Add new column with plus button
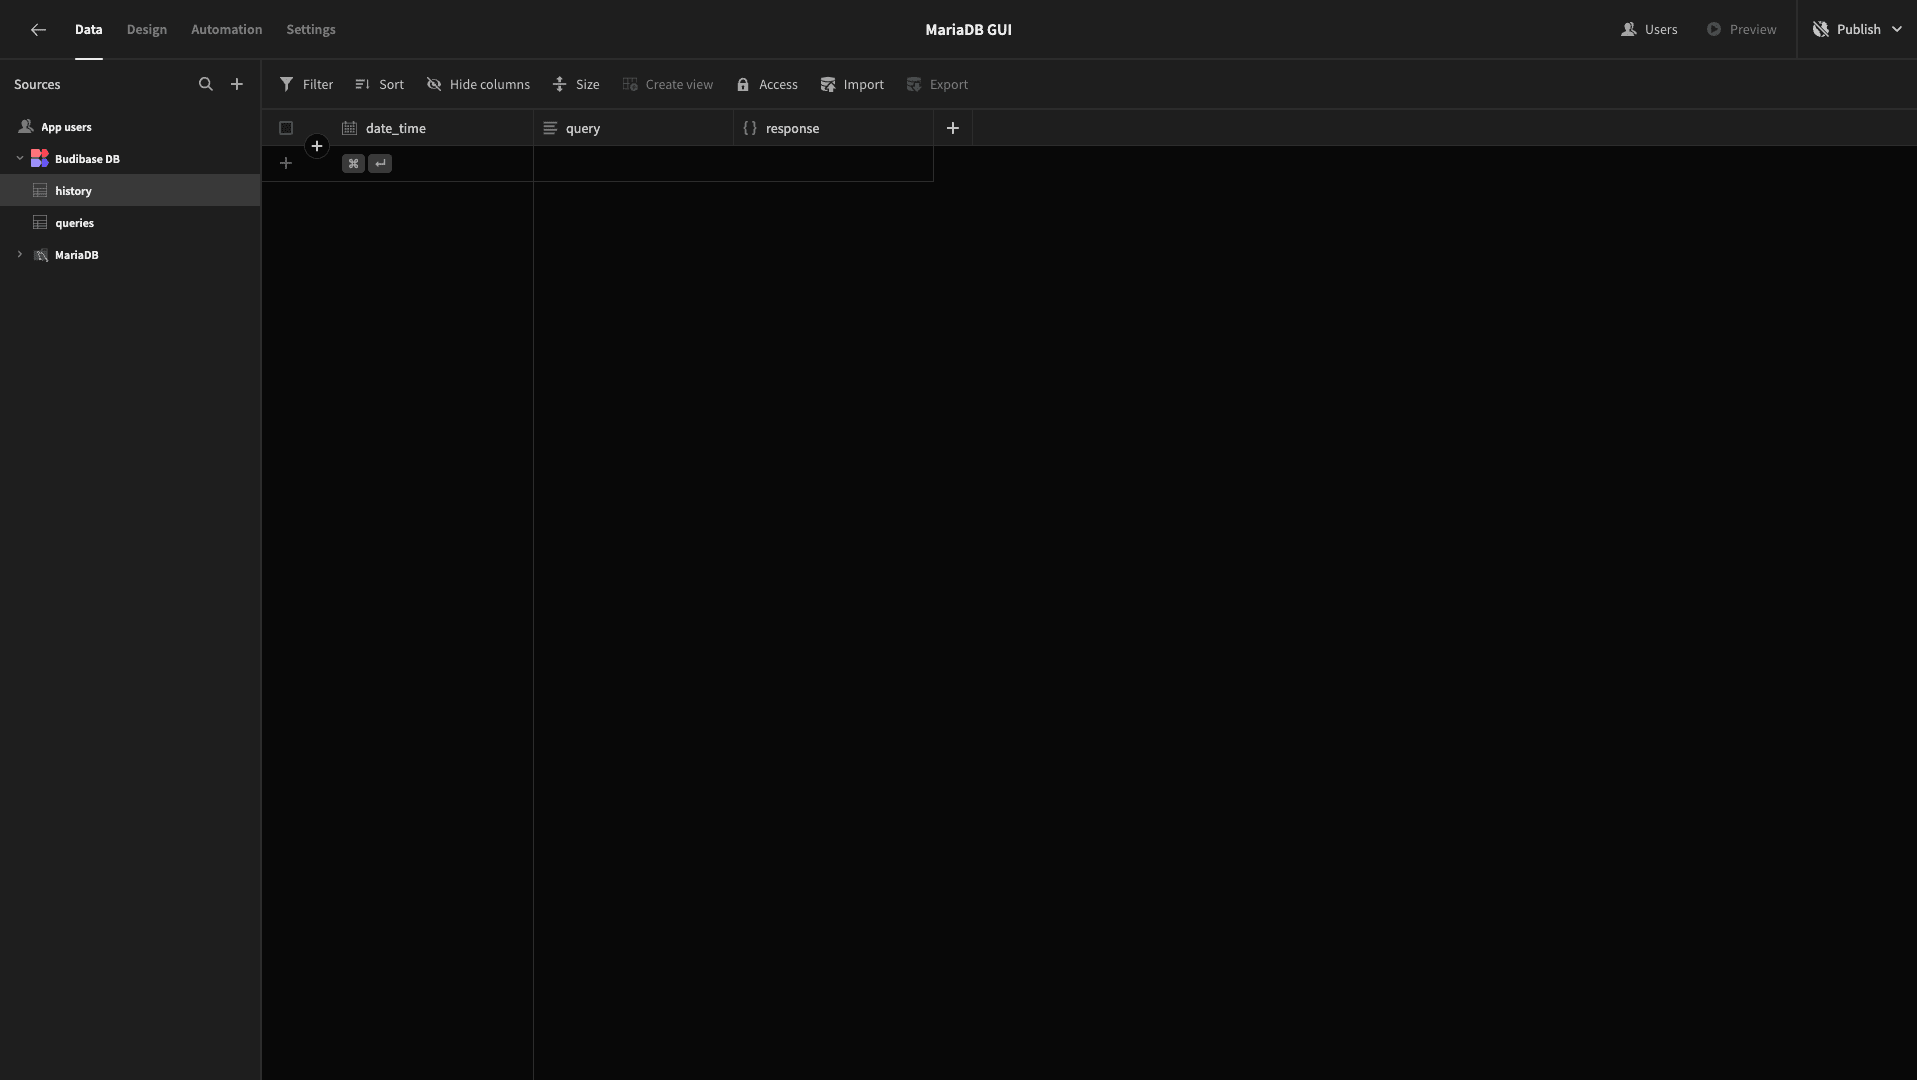 click(x=953, y=128)
